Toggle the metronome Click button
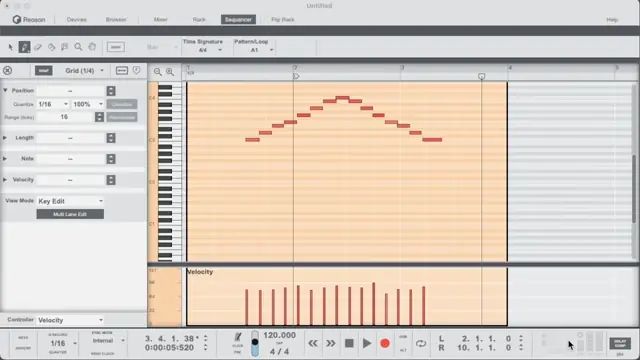The width and height of the screenshot is (640, 360). pyautogui.click(x=238, y=338)
